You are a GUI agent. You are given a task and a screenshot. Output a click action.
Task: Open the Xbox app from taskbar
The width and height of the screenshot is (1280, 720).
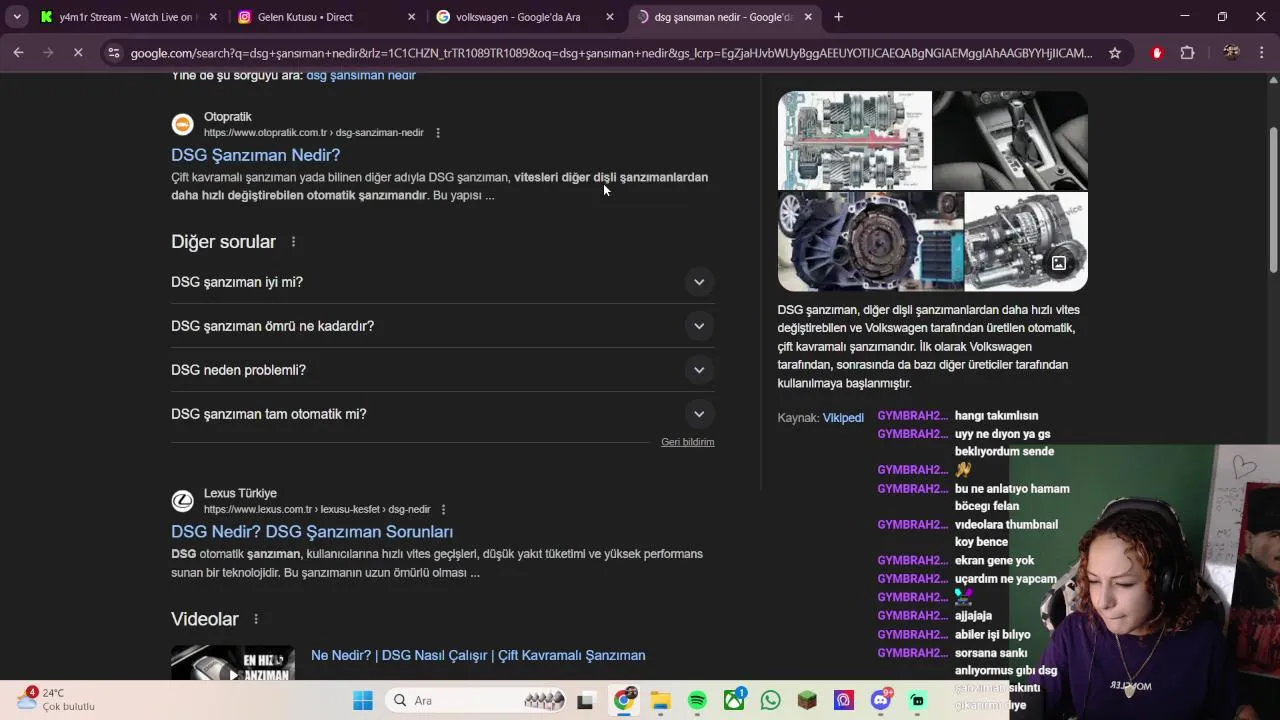pyautogui.click(x=734, y=701)
